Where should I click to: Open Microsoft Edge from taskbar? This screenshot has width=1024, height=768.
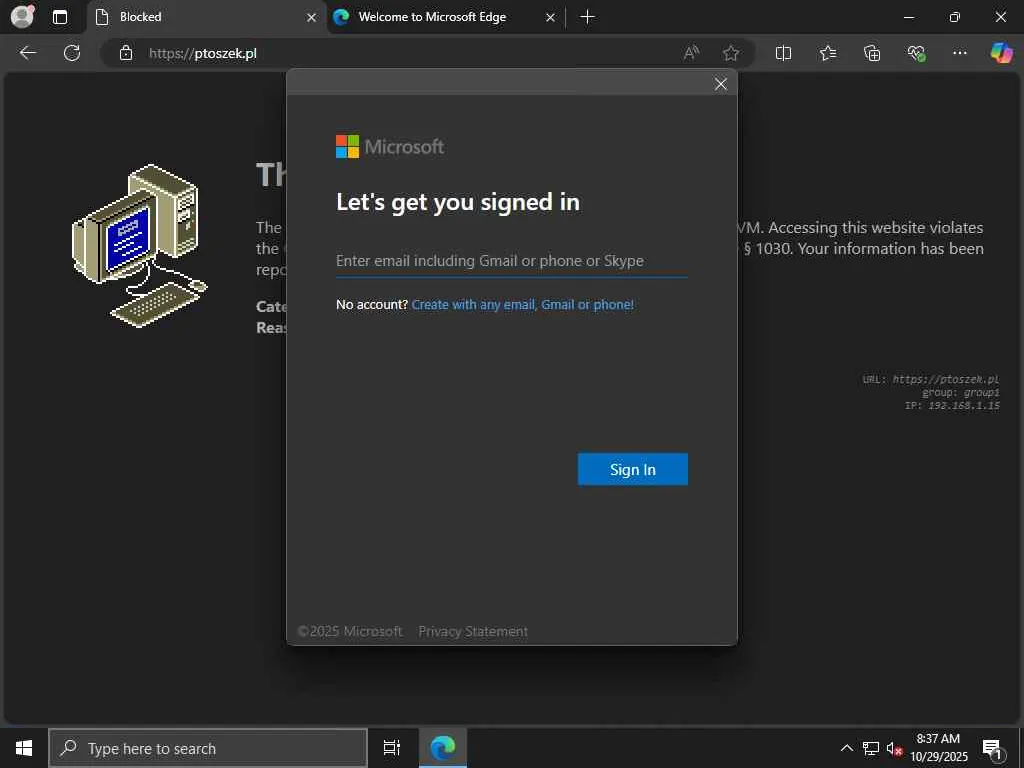[443, 748]
